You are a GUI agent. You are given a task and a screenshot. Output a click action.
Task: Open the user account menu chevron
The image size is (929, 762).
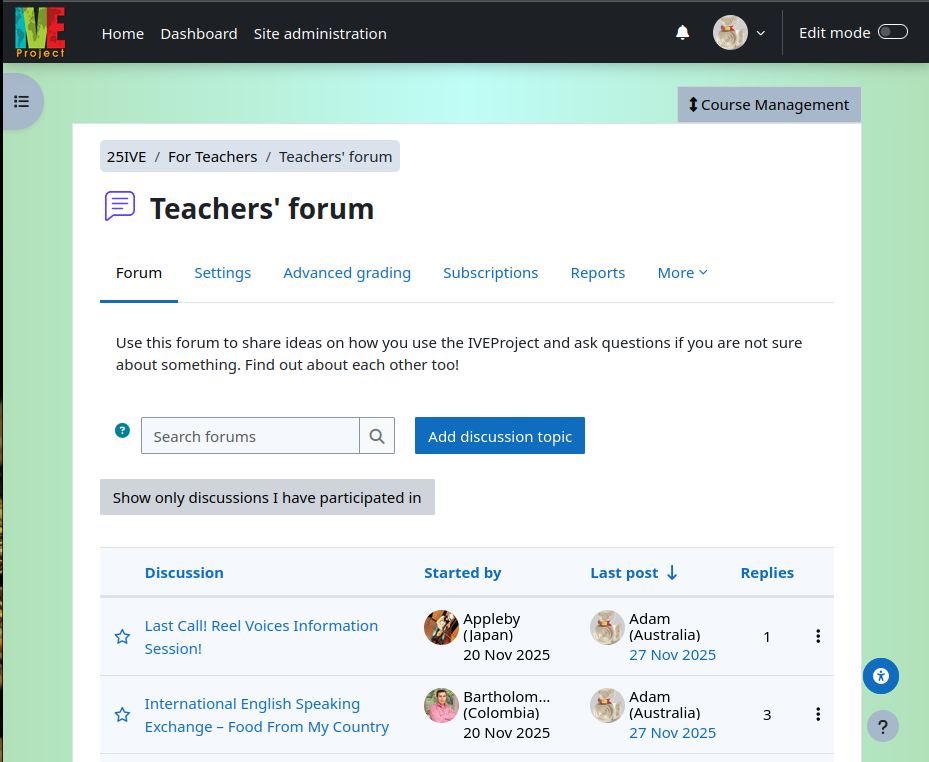pos(762,32)
